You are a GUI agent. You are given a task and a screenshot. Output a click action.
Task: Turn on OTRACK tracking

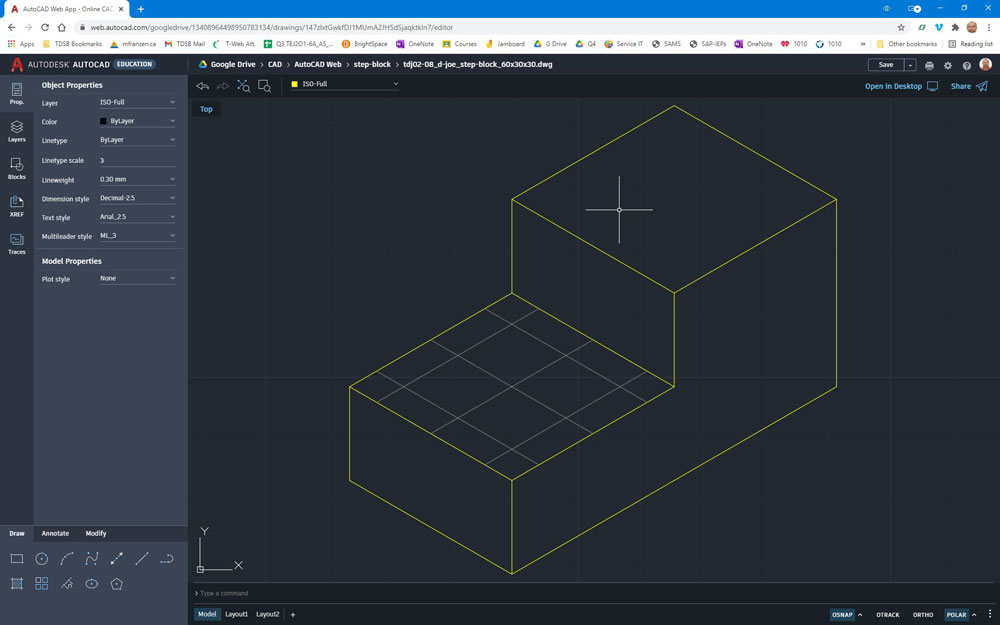click(x=887, y=615)
